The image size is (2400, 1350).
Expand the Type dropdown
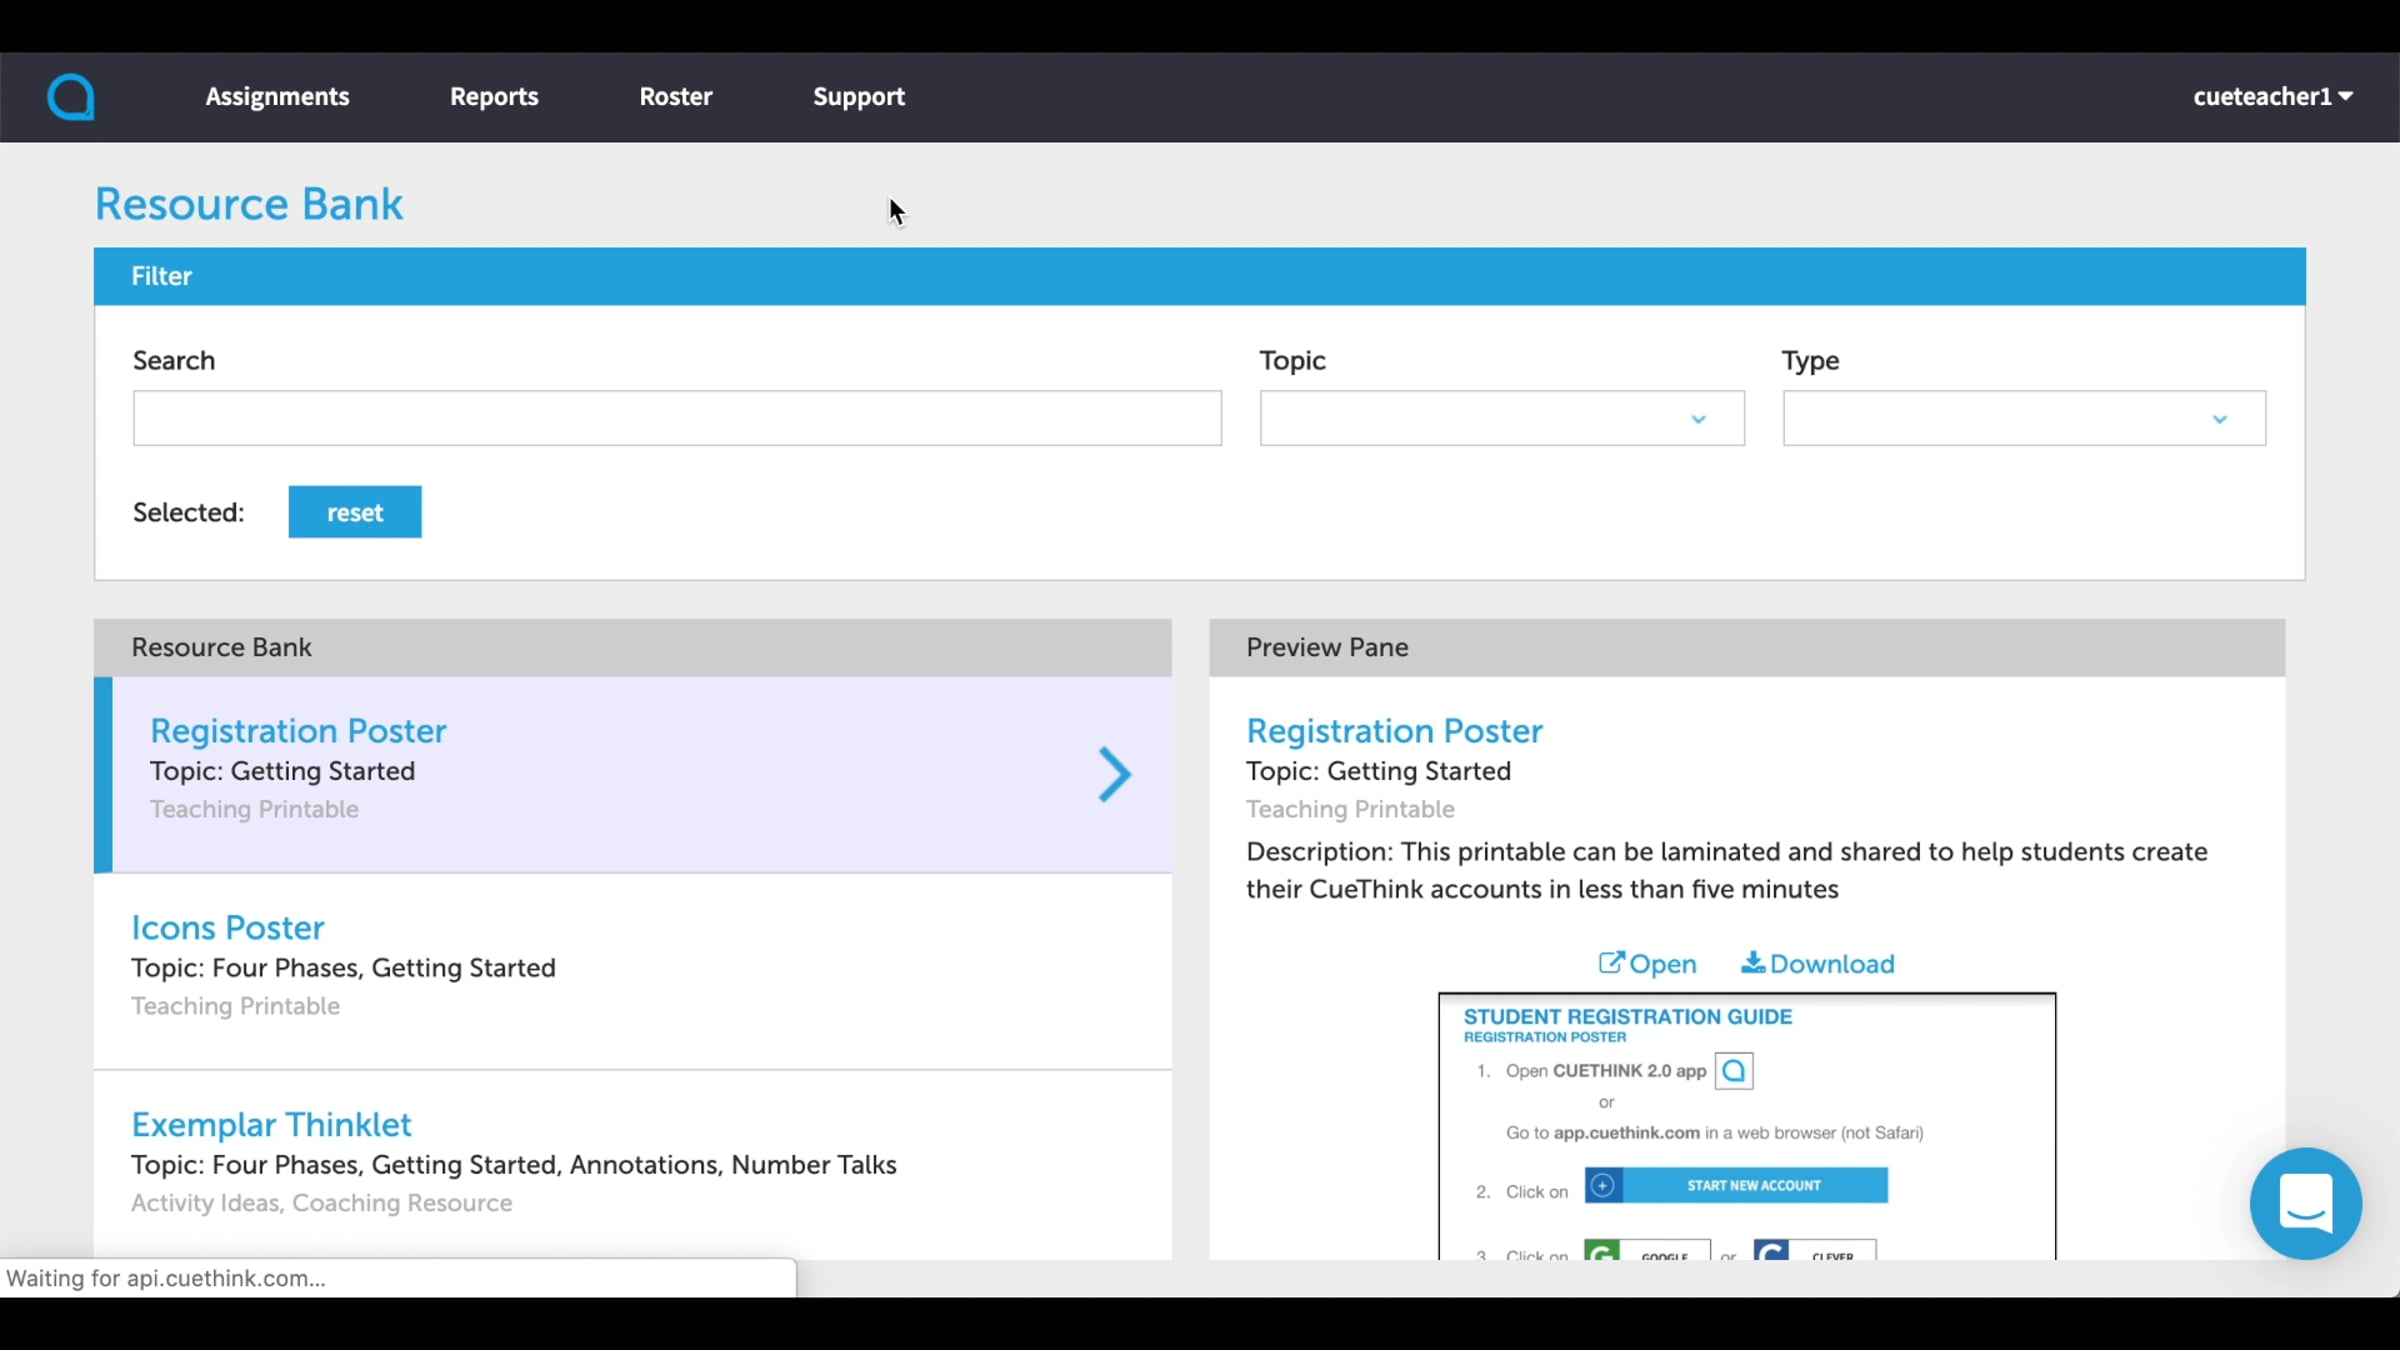pos(2023,418)
